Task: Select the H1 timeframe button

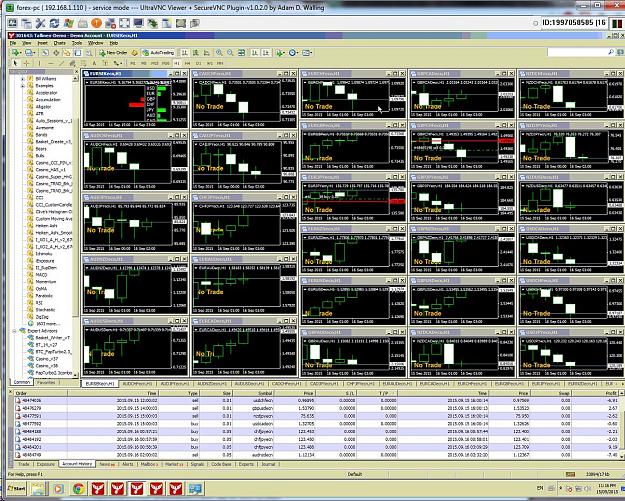Action: pyautogui.click(x=177, y=63)
